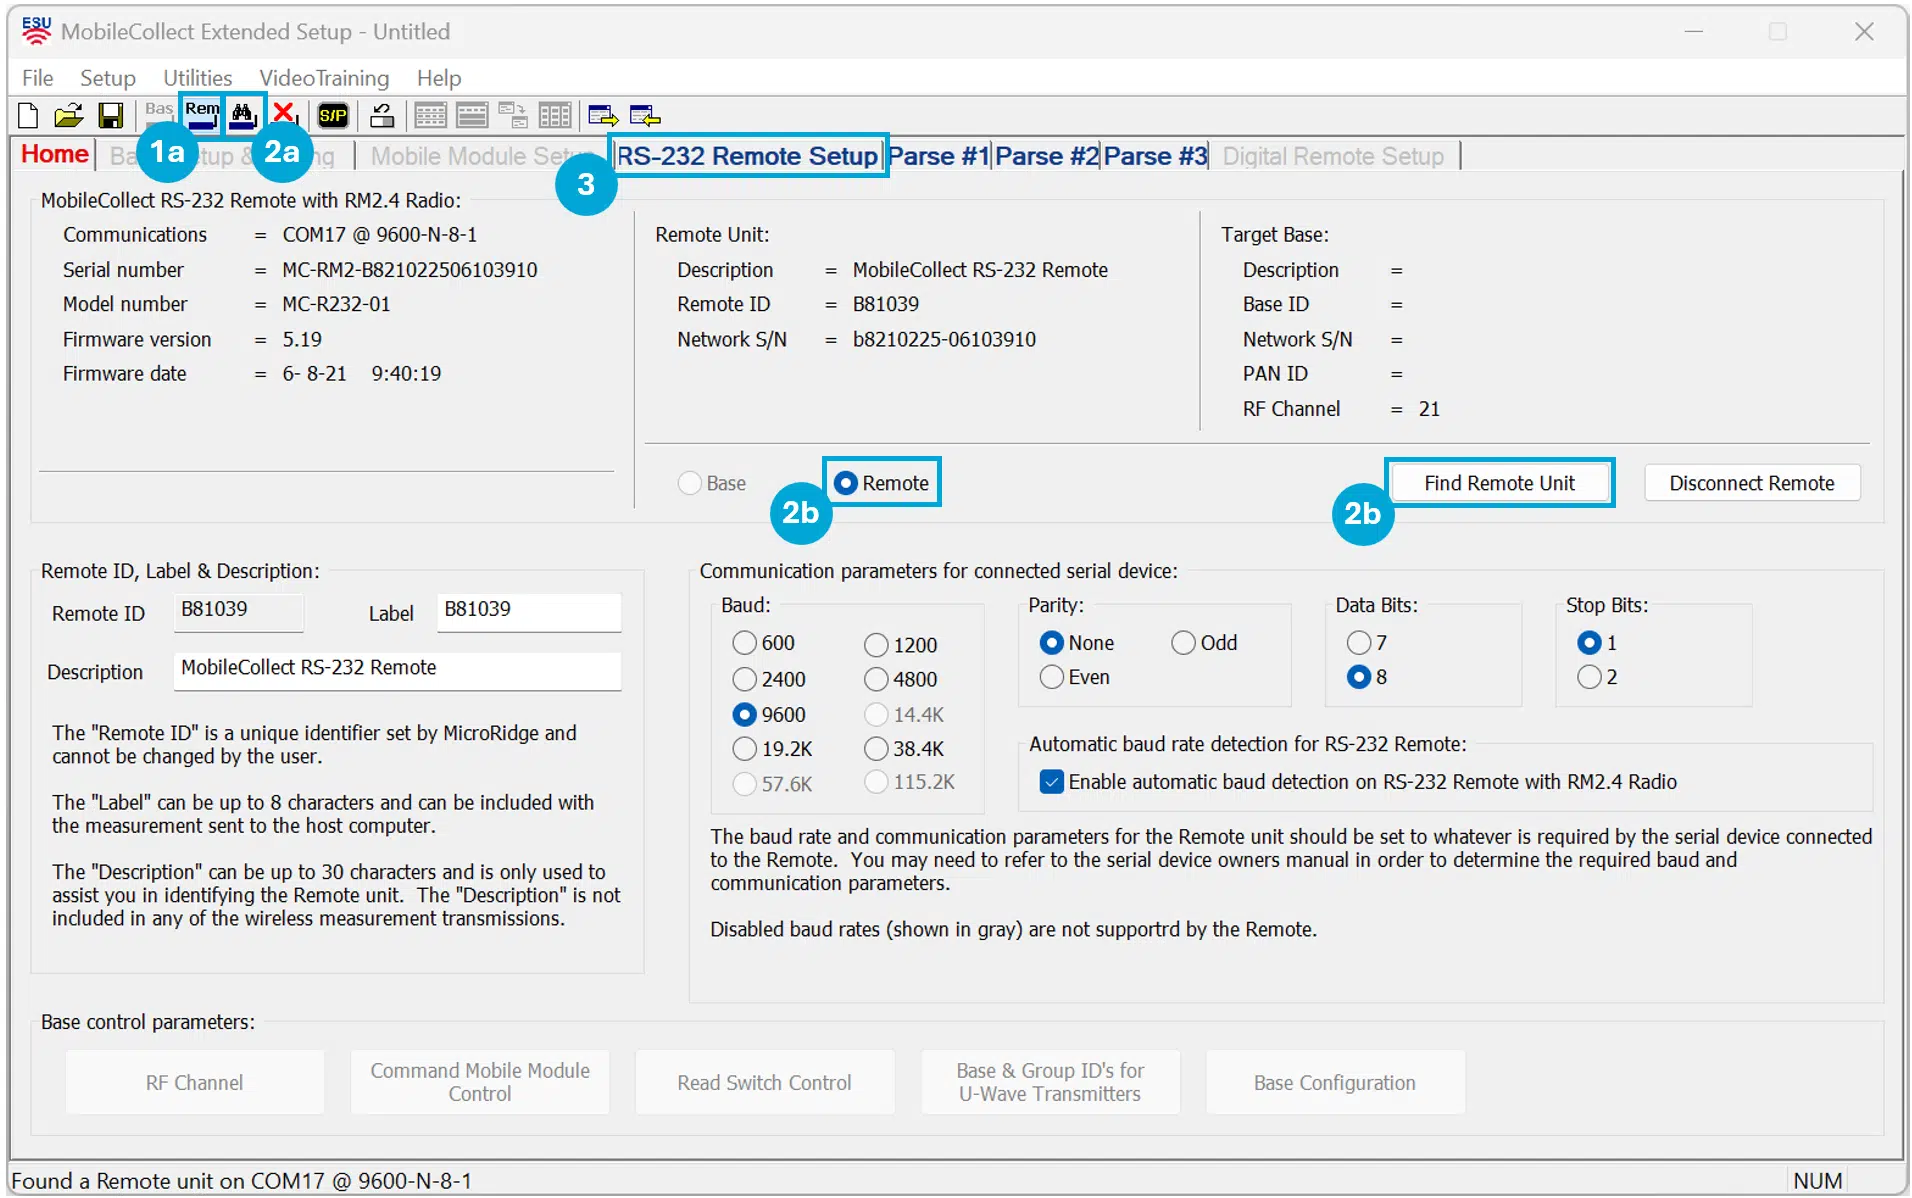Screen dimensions: 1912x1198
Task: Toggle automatic baud detection checkbox
Action: point(1051,782)
